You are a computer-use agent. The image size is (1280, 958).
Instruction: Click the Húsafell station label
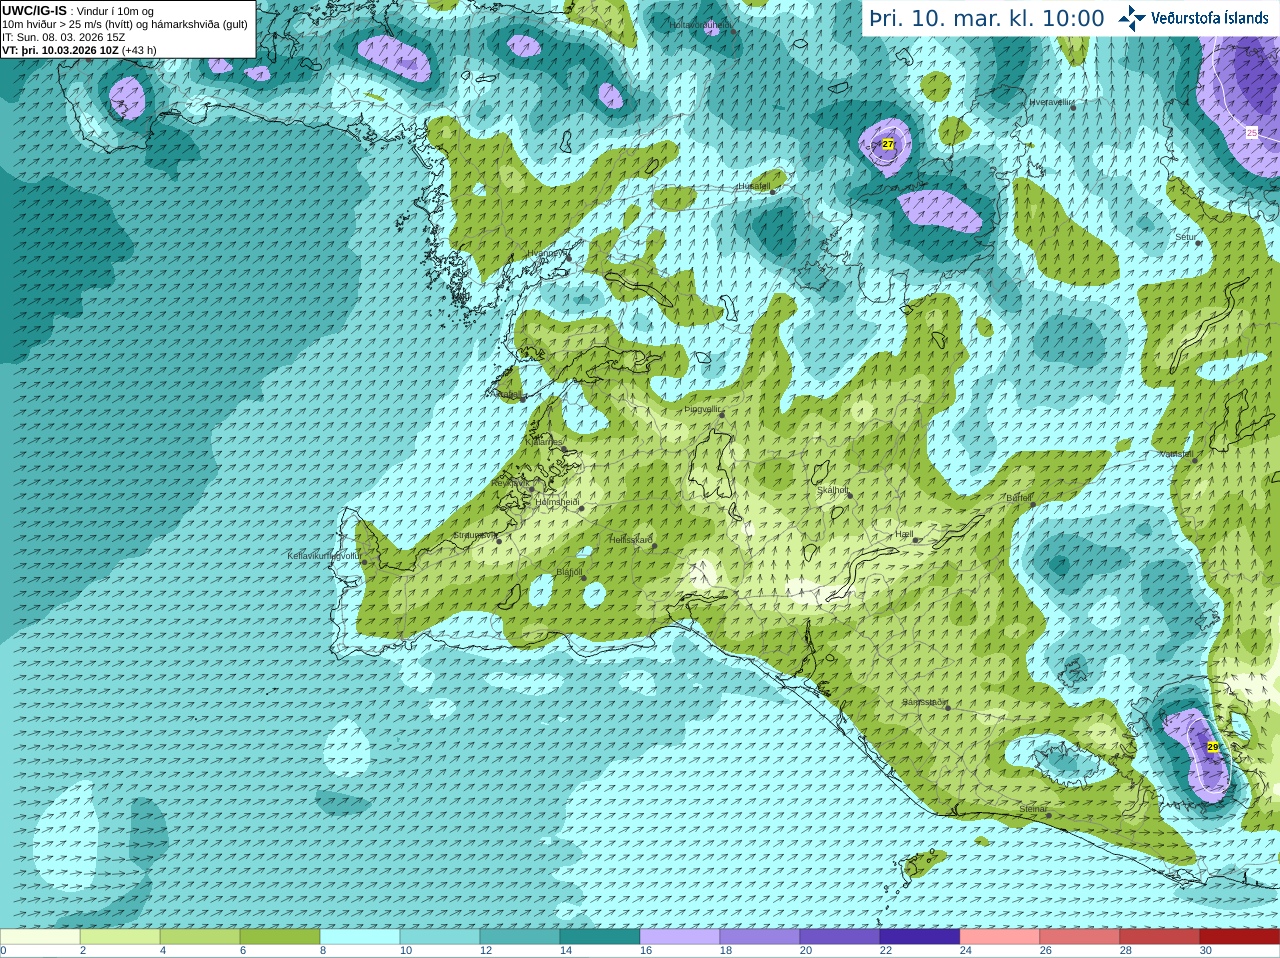pyautogui.click(x=754, y=186)
